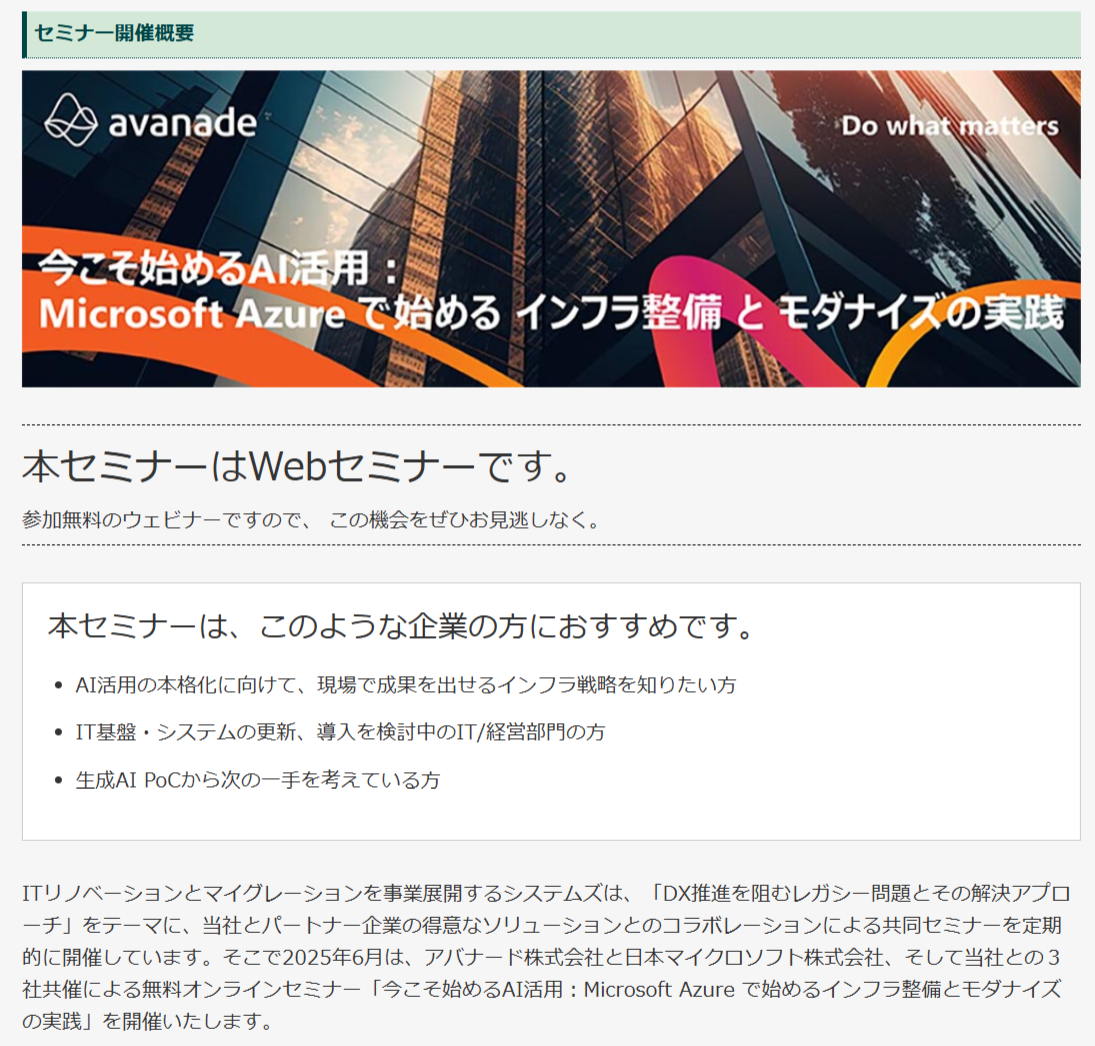
Task: Click the banner title '今こそ始めるAI活用：'
Action: [218, 267]
